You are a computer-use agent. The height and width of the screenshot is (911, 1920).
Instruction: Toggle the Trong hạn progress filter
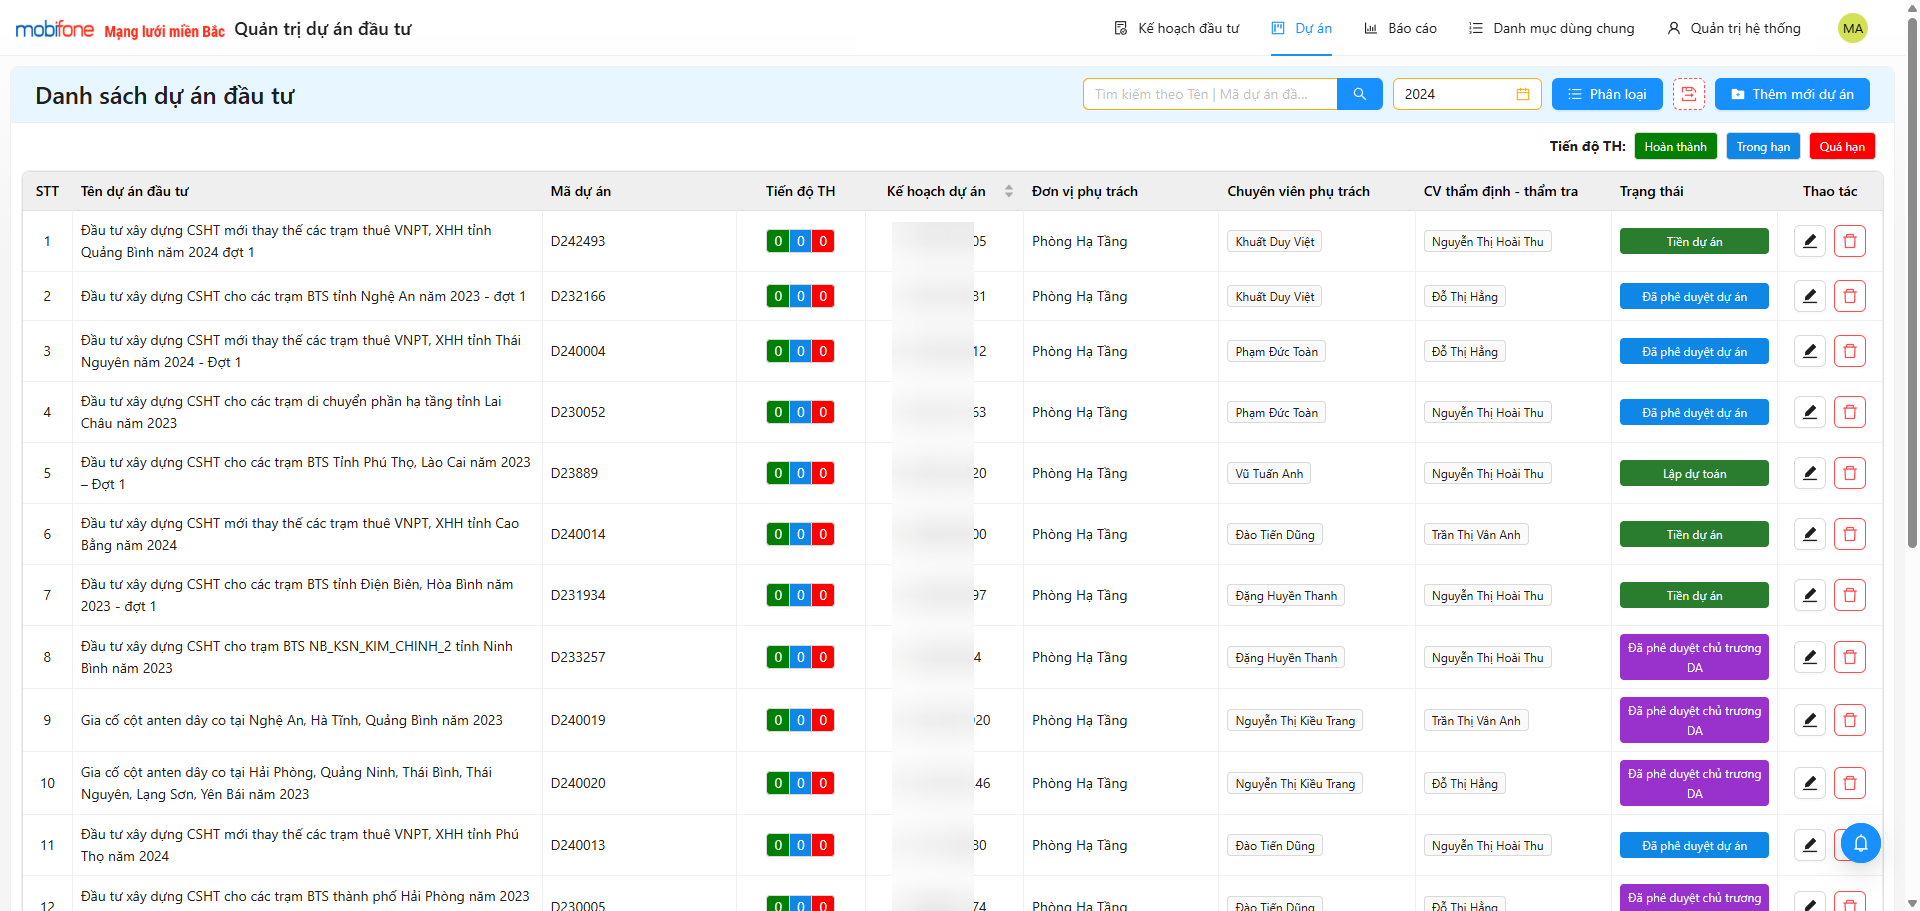click(x=1763, y=147)
